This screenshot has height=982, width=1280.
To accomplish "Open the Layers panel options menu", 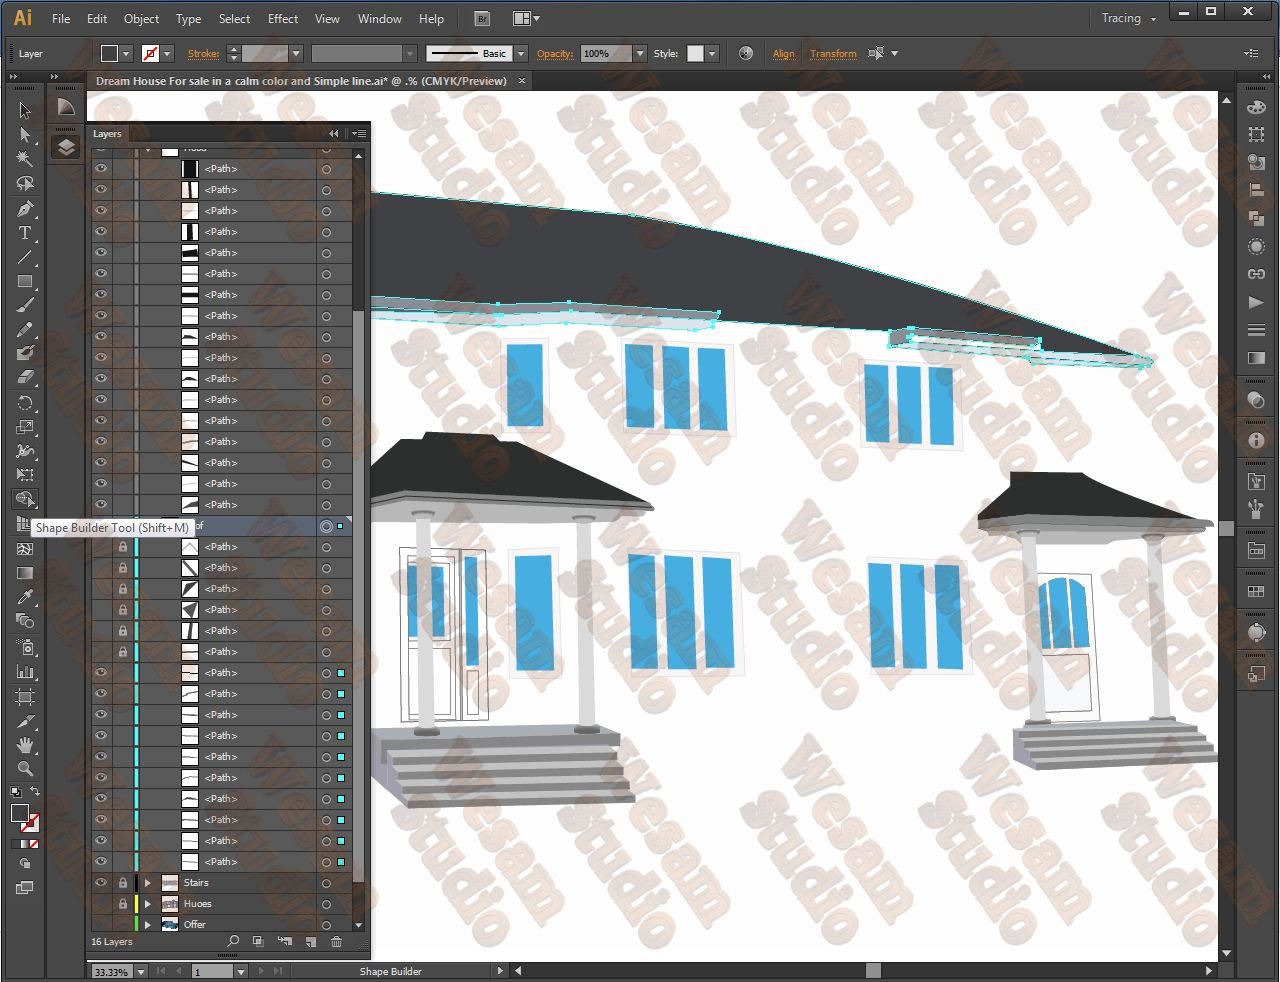I will click(x=359, y=133).
